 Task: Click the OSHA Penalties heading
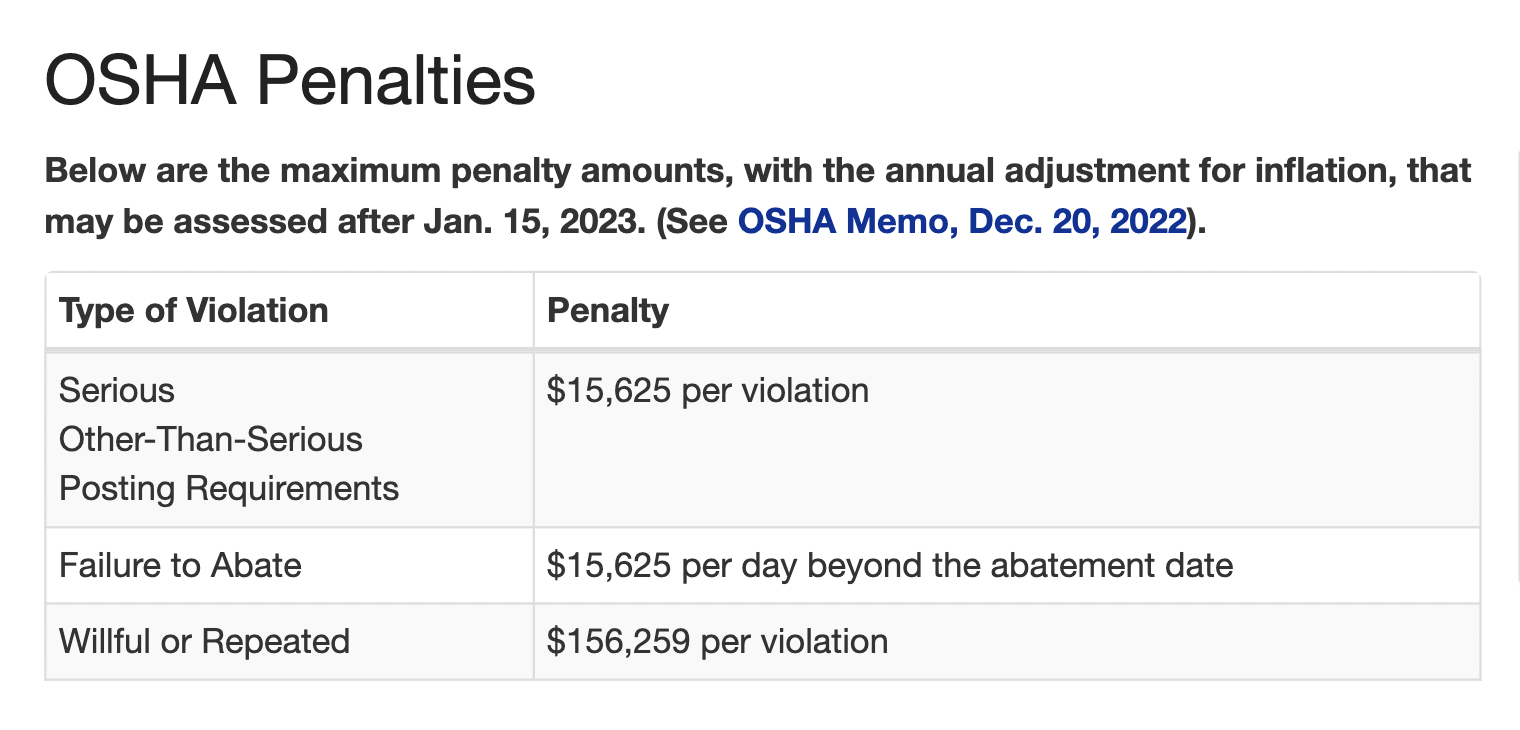(x=291, y=82)
